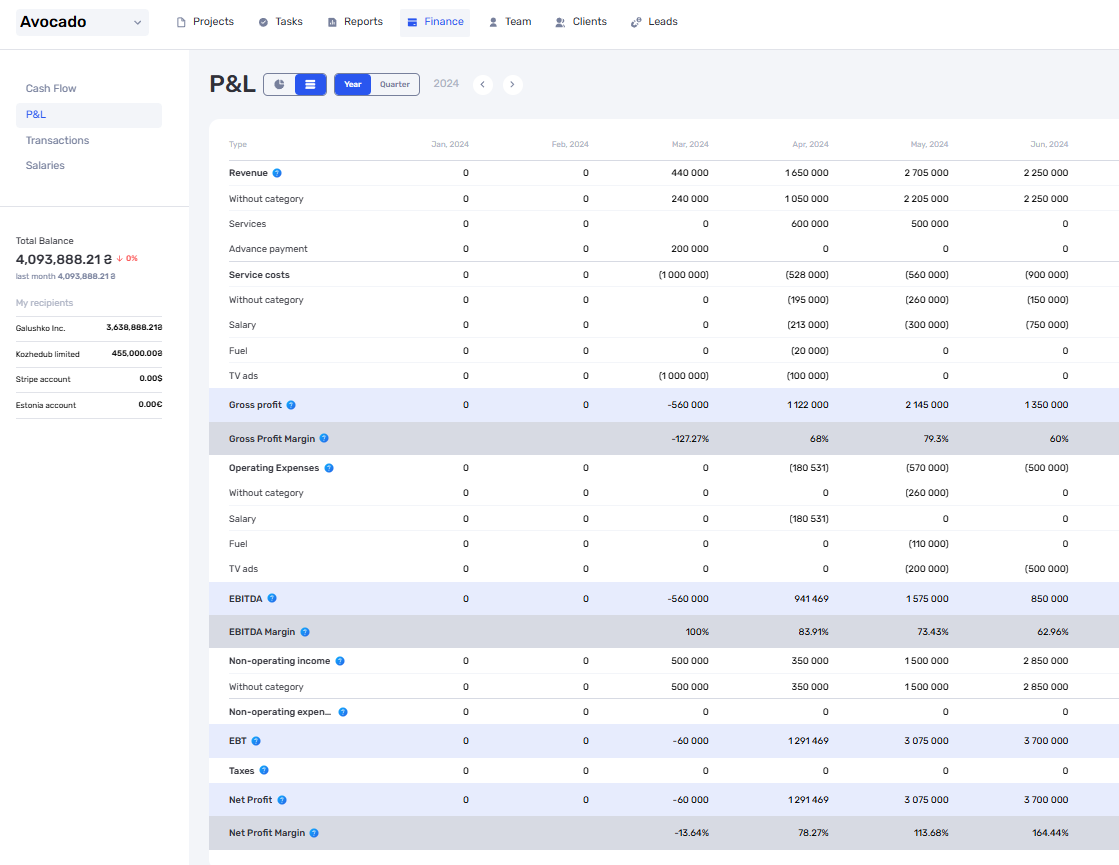Image resolution: width=1119 pixels, height=865 pixels.
Task: Select the Finance tab
Action: 435,22
